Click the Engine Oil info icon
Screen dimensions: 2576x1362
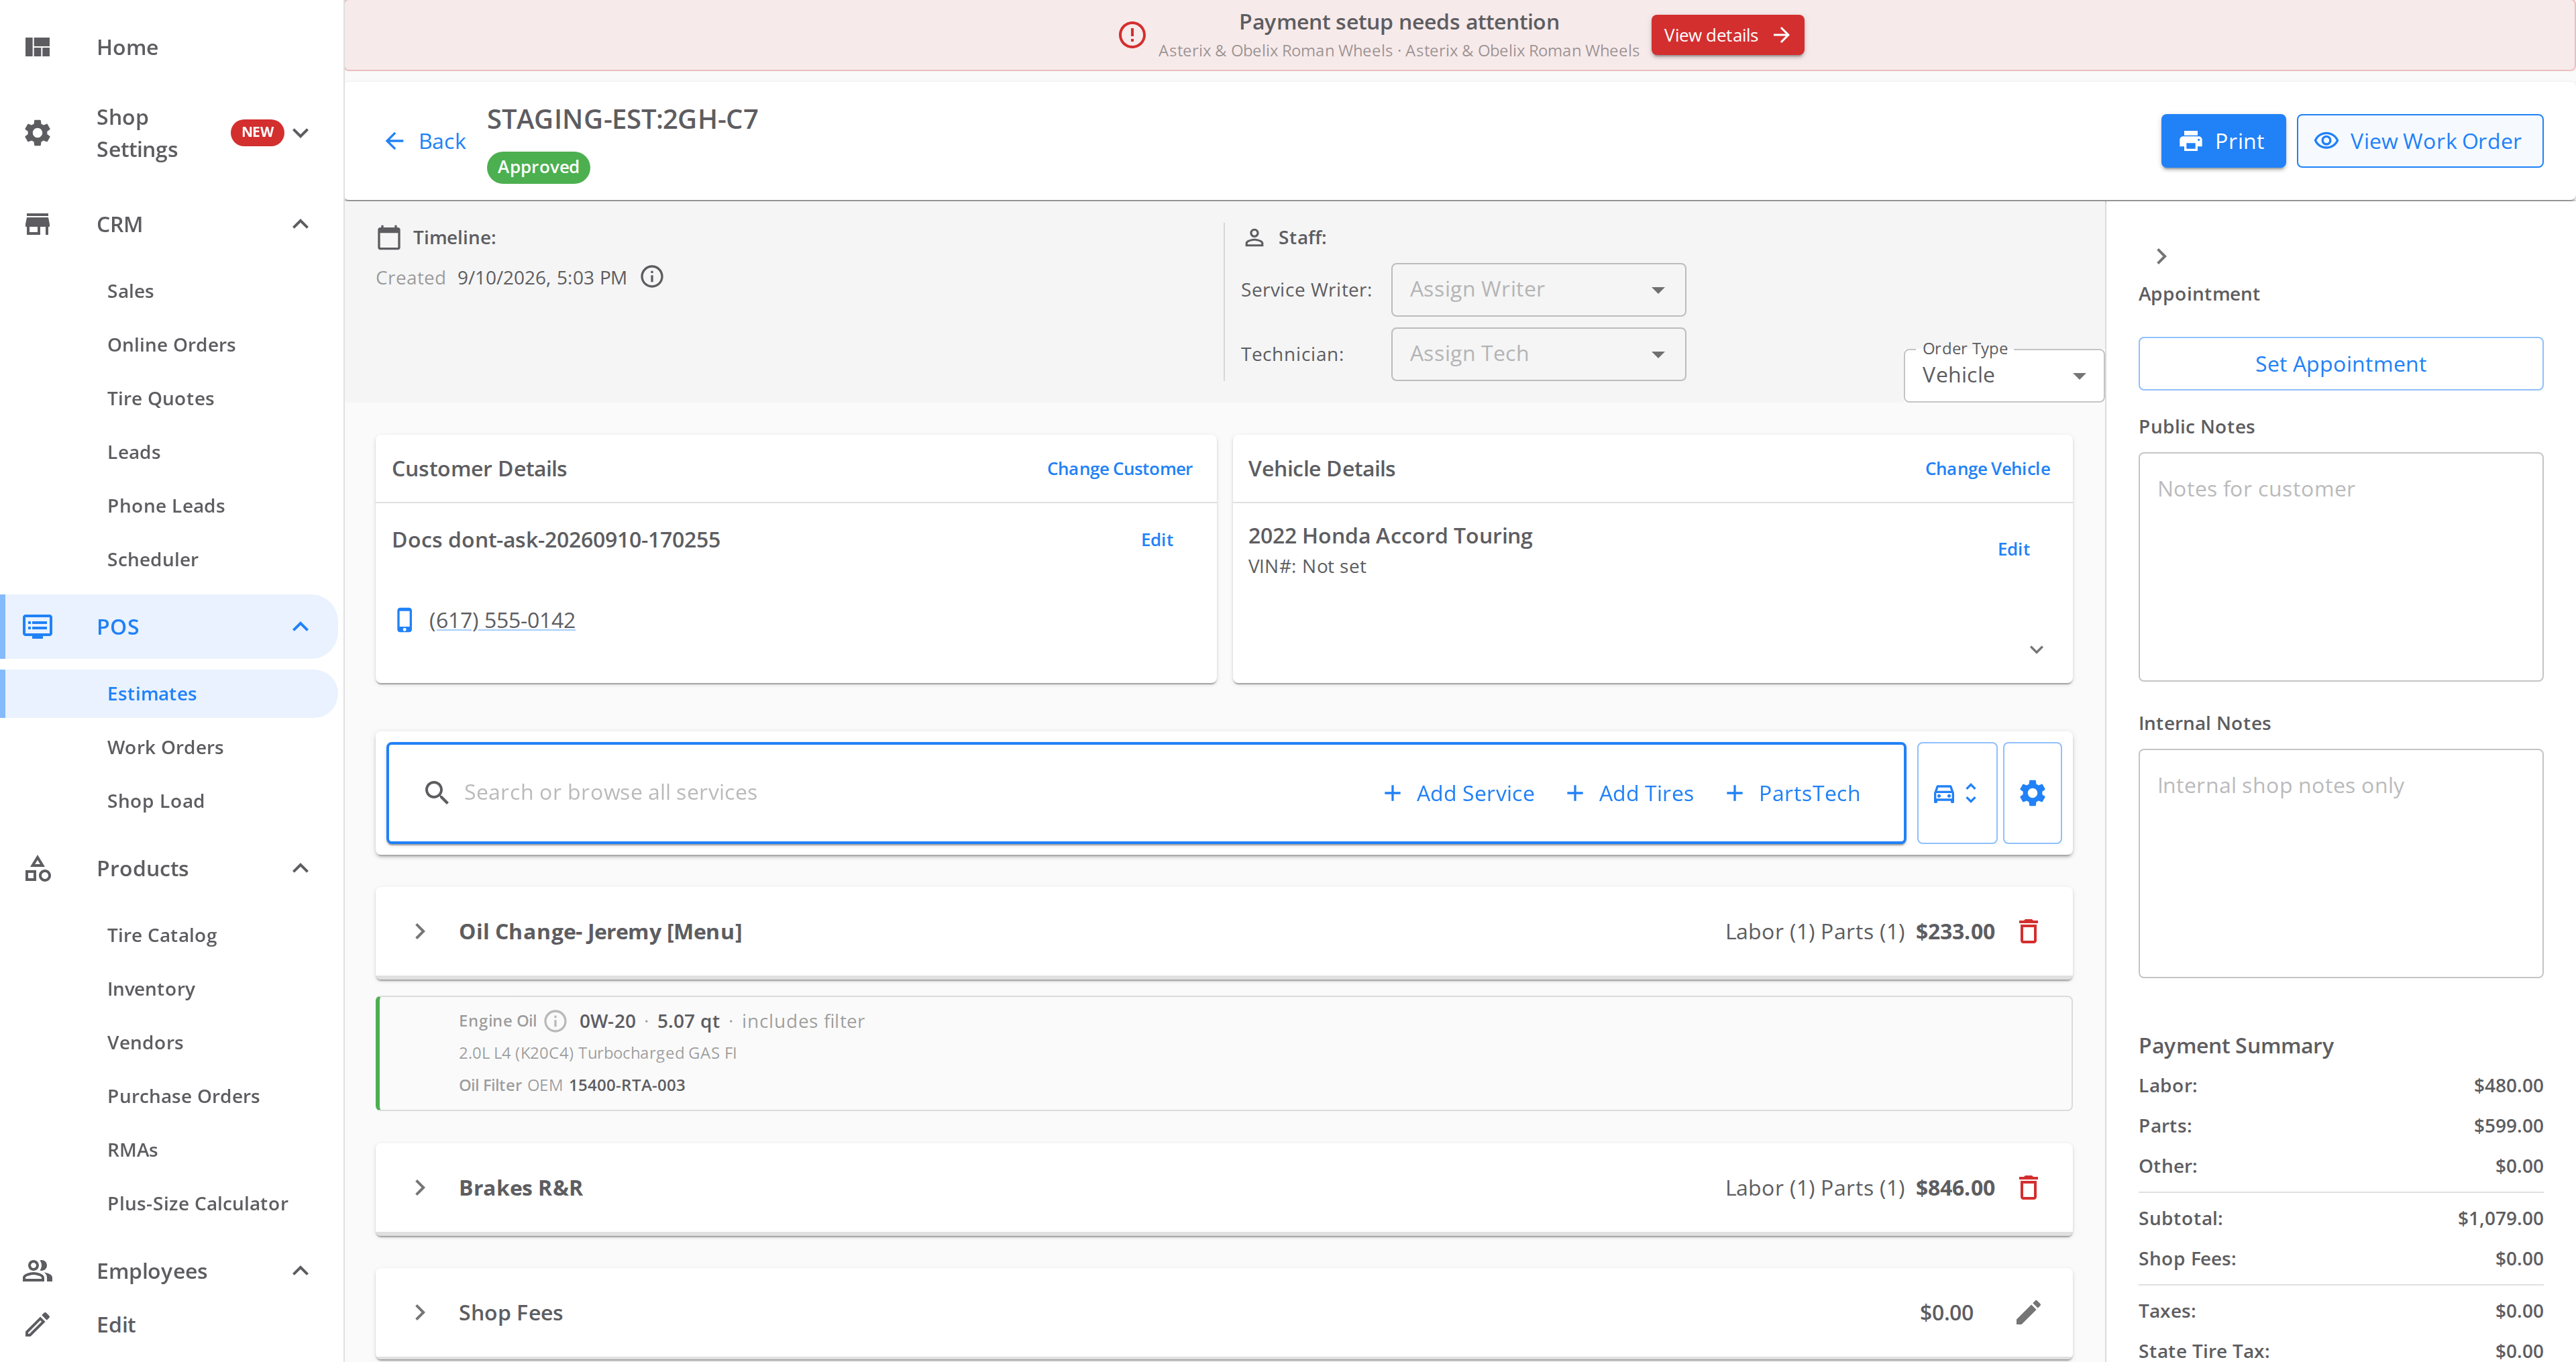coord(556,1021)
